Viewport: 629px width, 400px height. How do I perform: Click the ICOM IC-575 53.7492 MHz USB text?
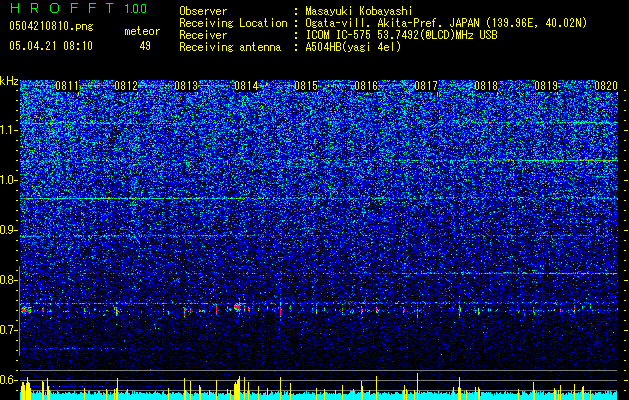coord(401,35)
